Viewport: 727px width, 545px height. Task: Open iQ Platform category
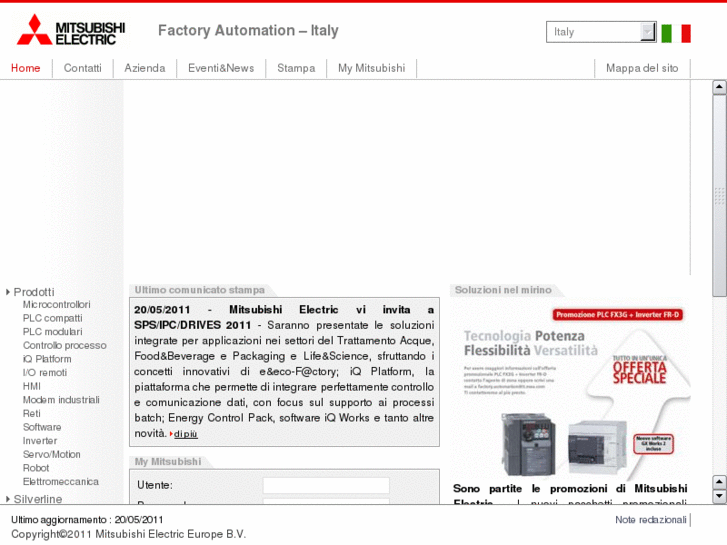click(47, 359)
